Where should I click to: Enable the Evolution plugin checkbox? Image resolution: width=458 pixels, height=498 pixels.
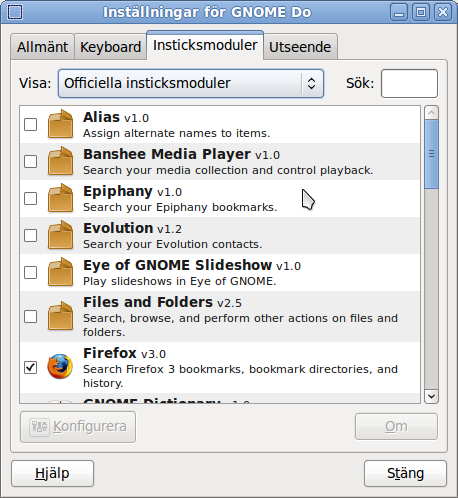tap(31, 236)
